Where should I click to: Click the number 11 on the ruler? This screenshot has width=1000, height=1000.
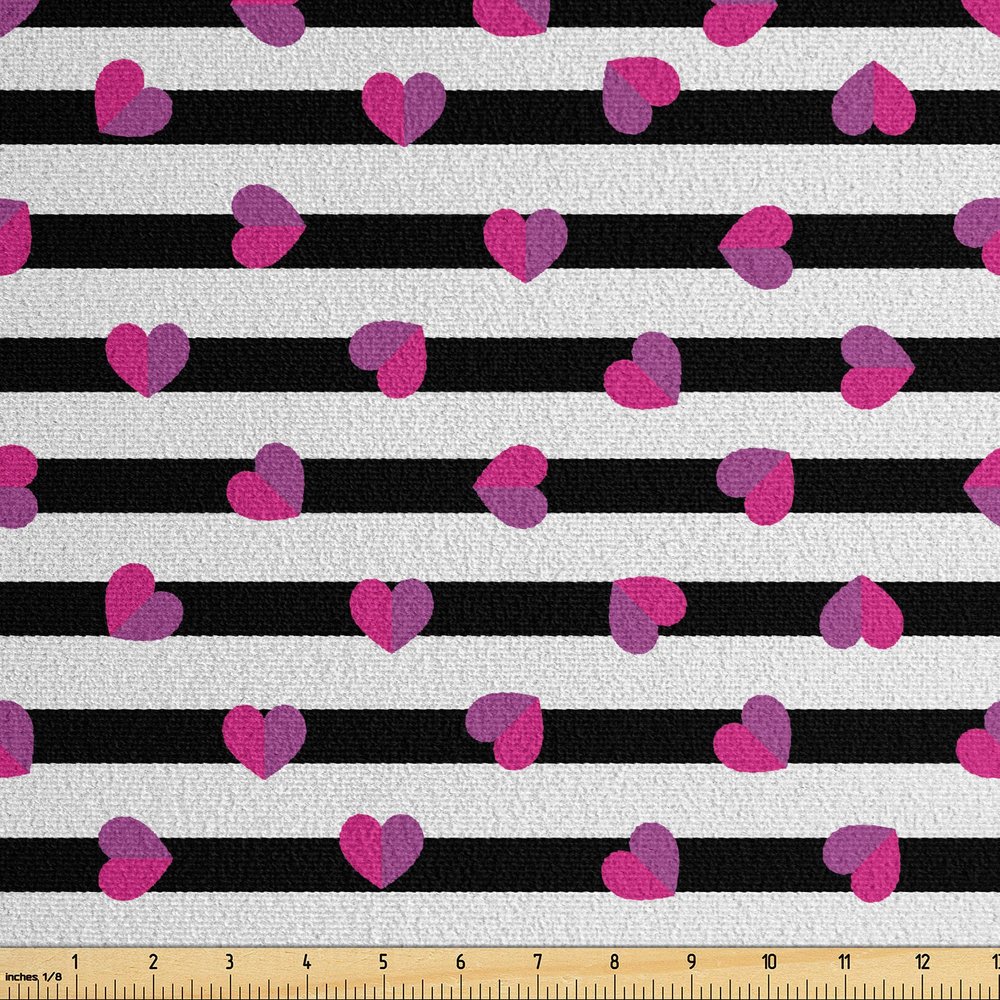pyautogui.click(x=845, y=962)
